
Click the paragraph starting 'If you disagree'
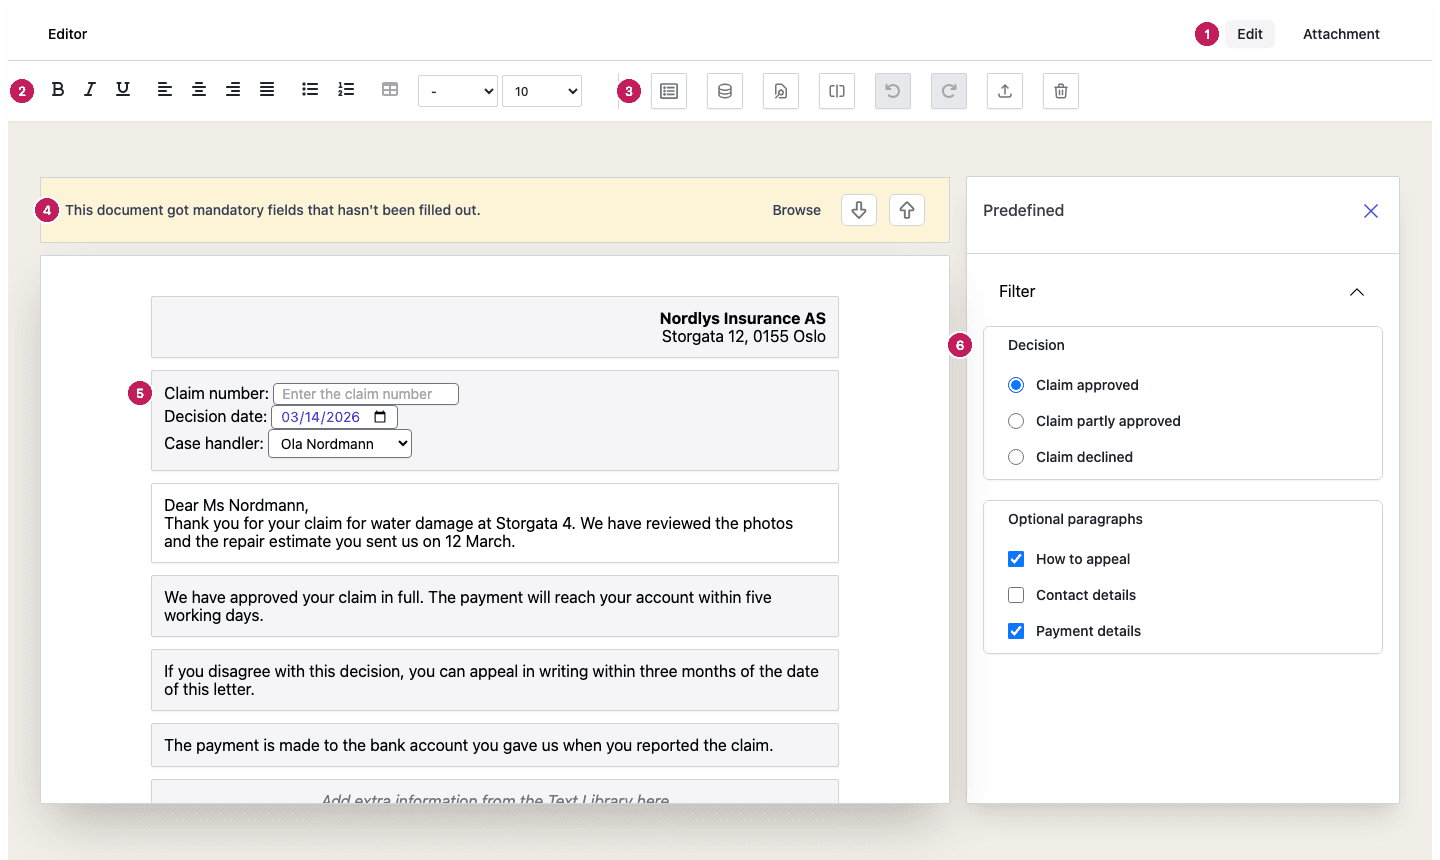point(495,680)
